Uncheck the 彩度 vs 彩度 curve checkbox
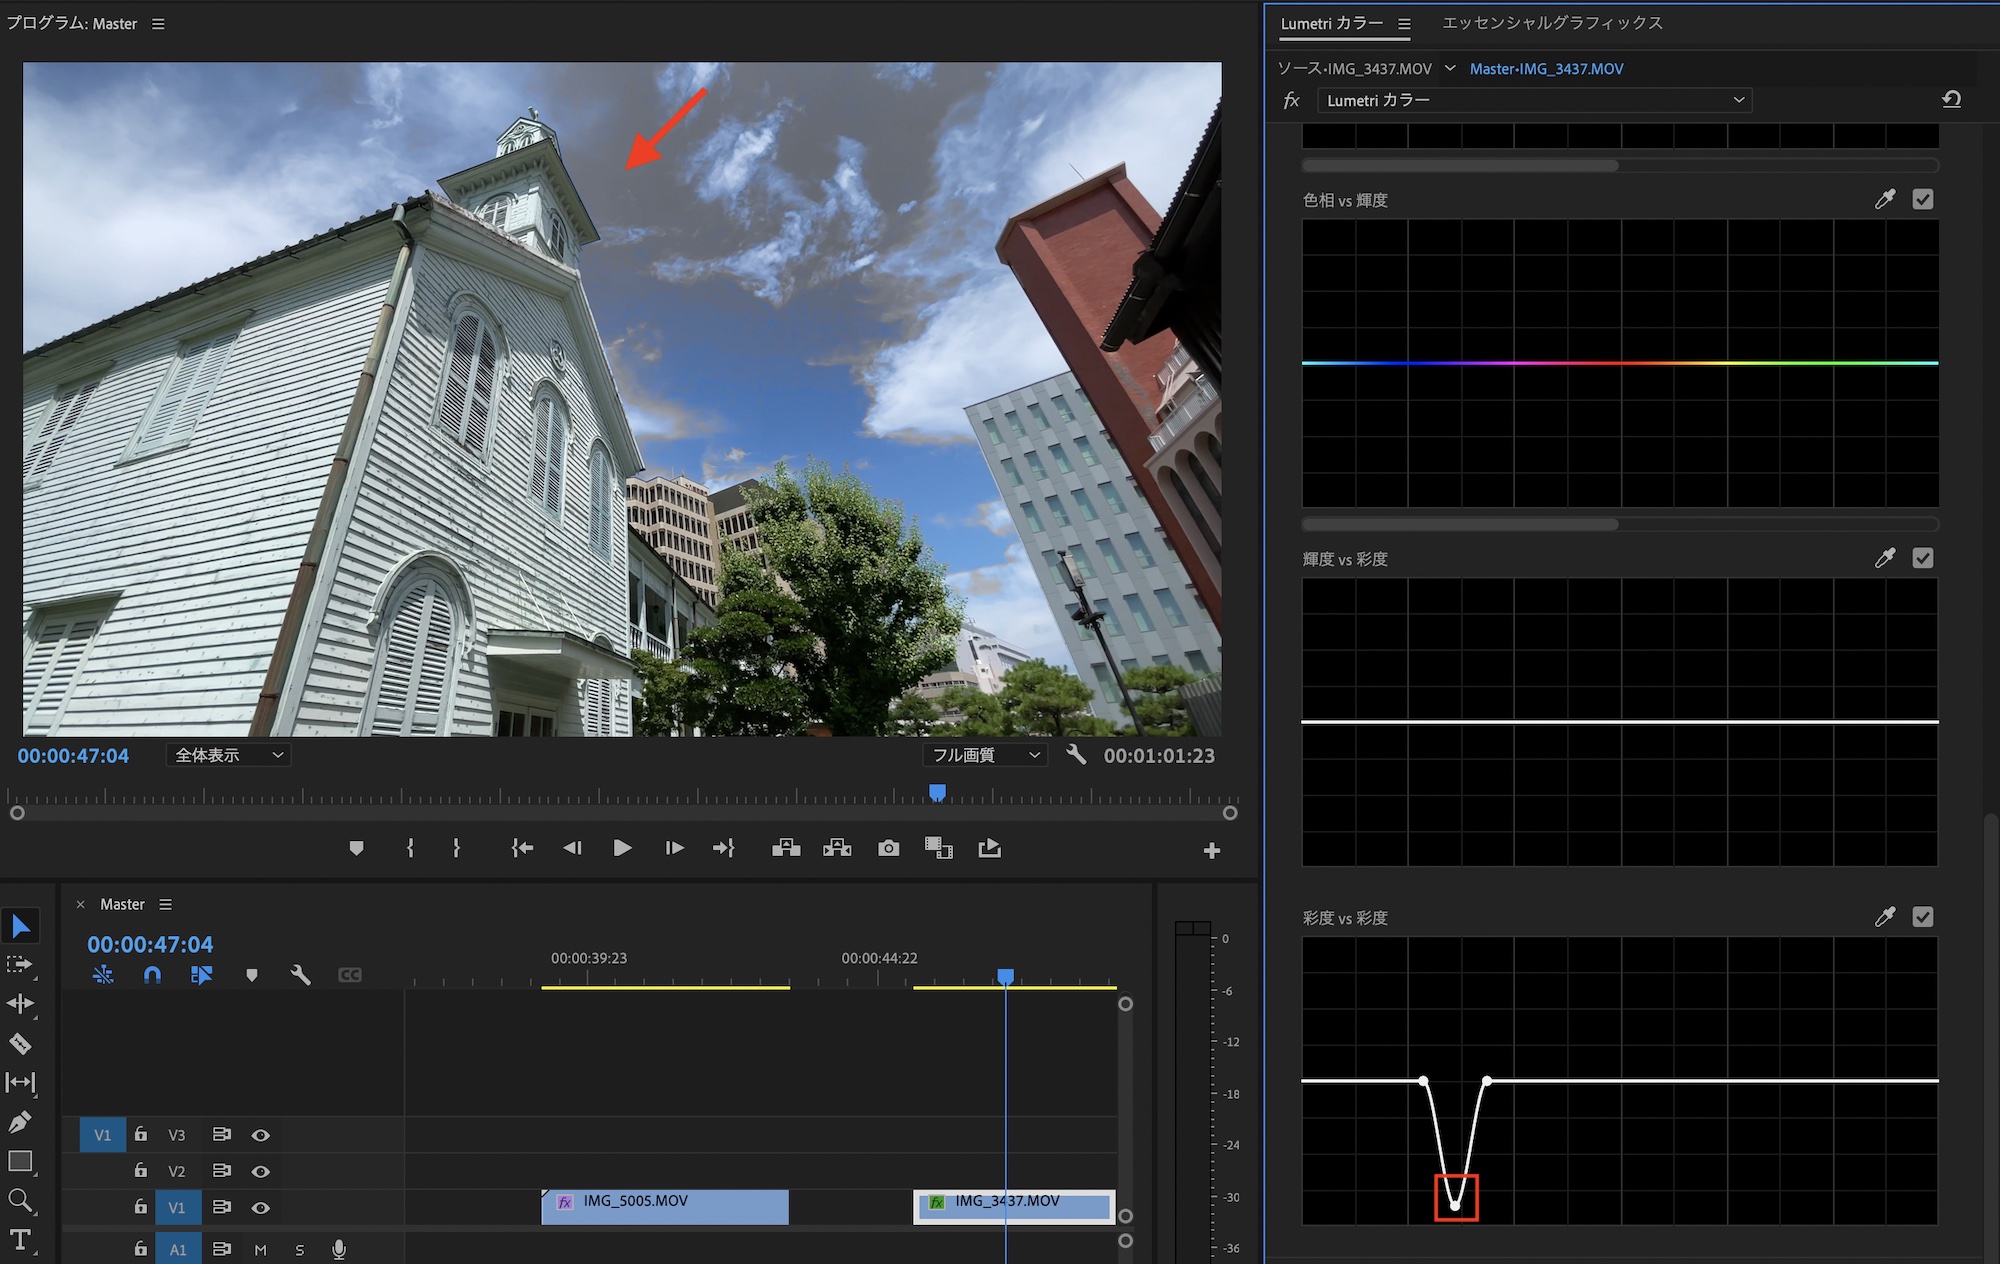This screenshot has height=1264, width=2000. tap(1922, 917)
